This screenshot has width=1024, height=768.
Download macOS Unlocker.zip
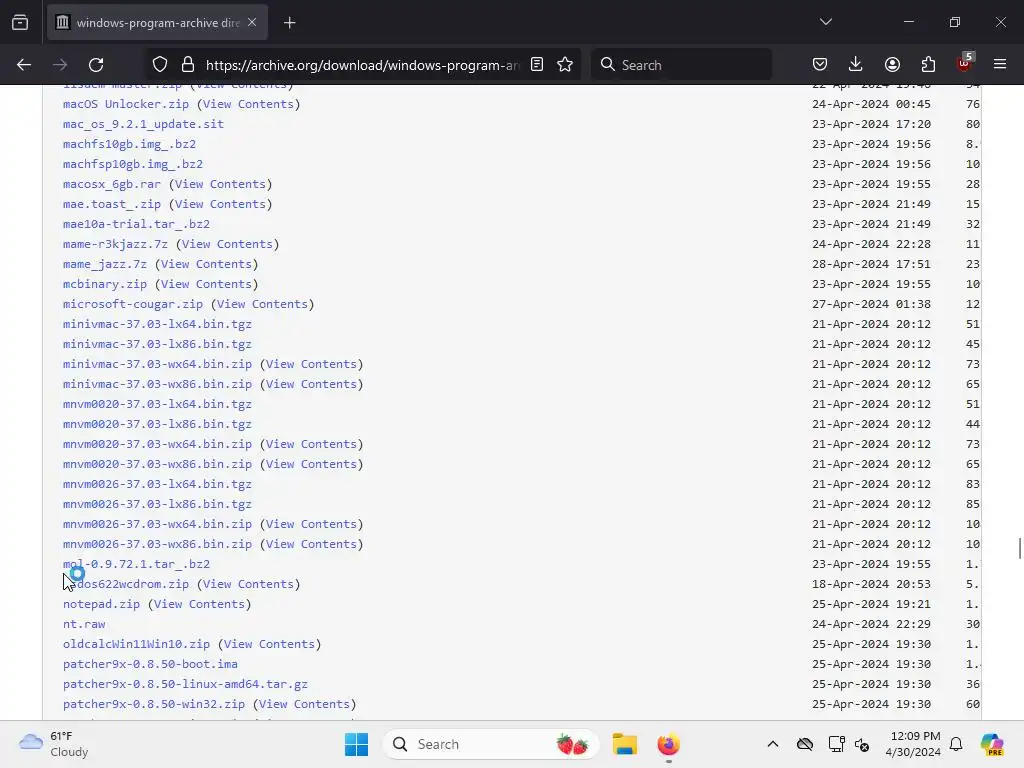point(125,104)
